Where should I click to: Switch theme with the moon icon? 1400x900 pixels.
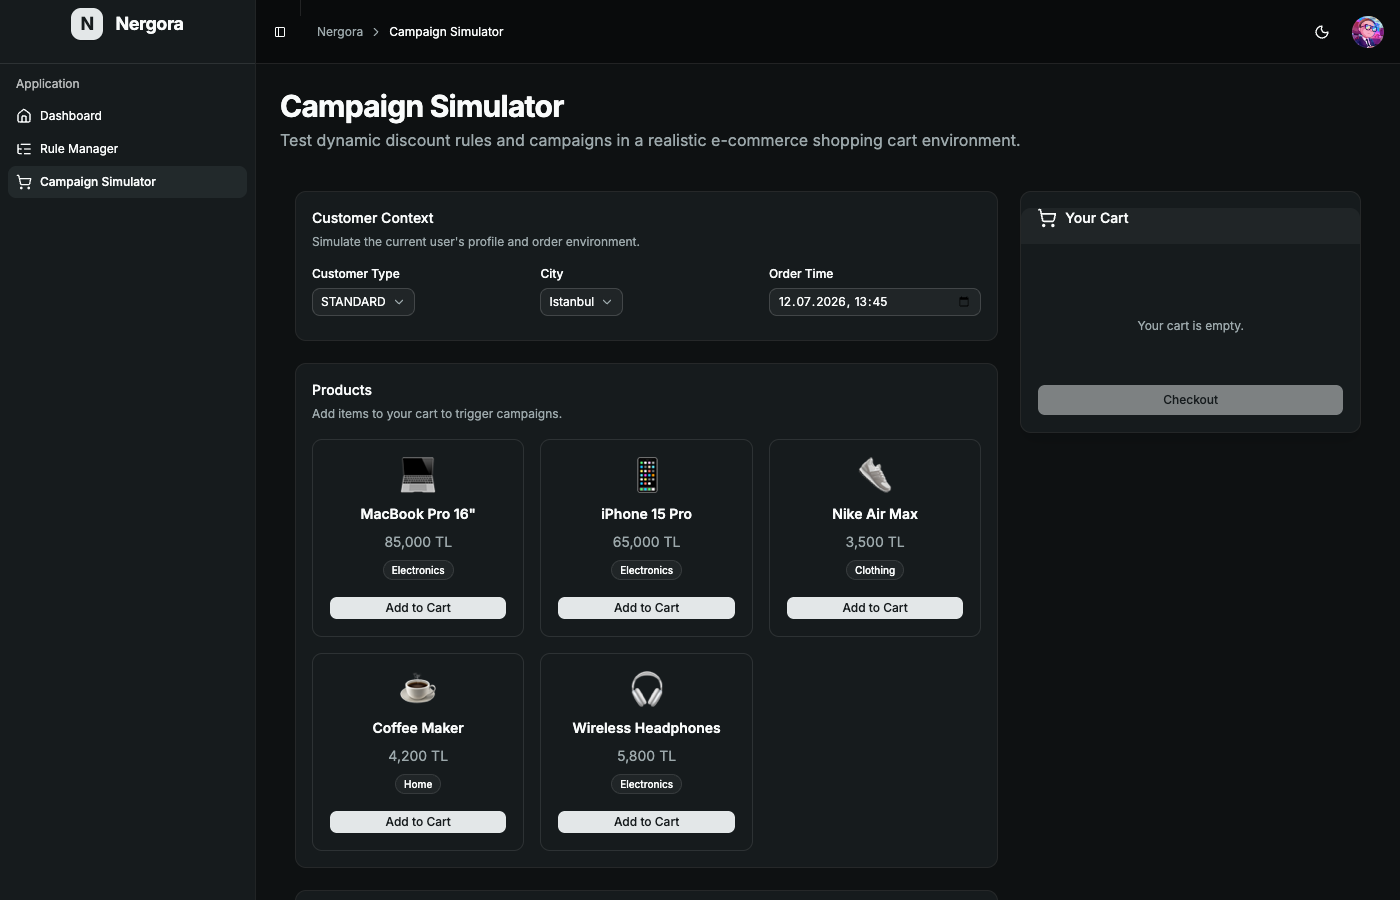(1322, 32)
